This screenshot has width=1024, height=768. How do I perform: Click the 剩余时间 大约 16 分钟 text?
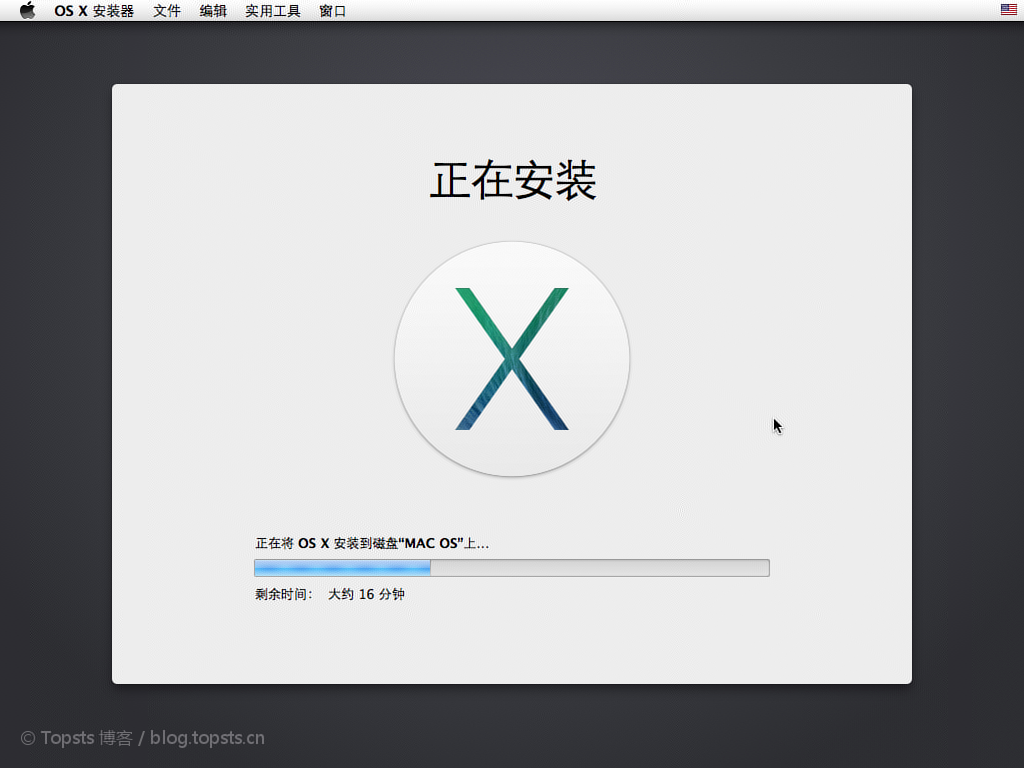pyautogui.click(x=330, y=594)
